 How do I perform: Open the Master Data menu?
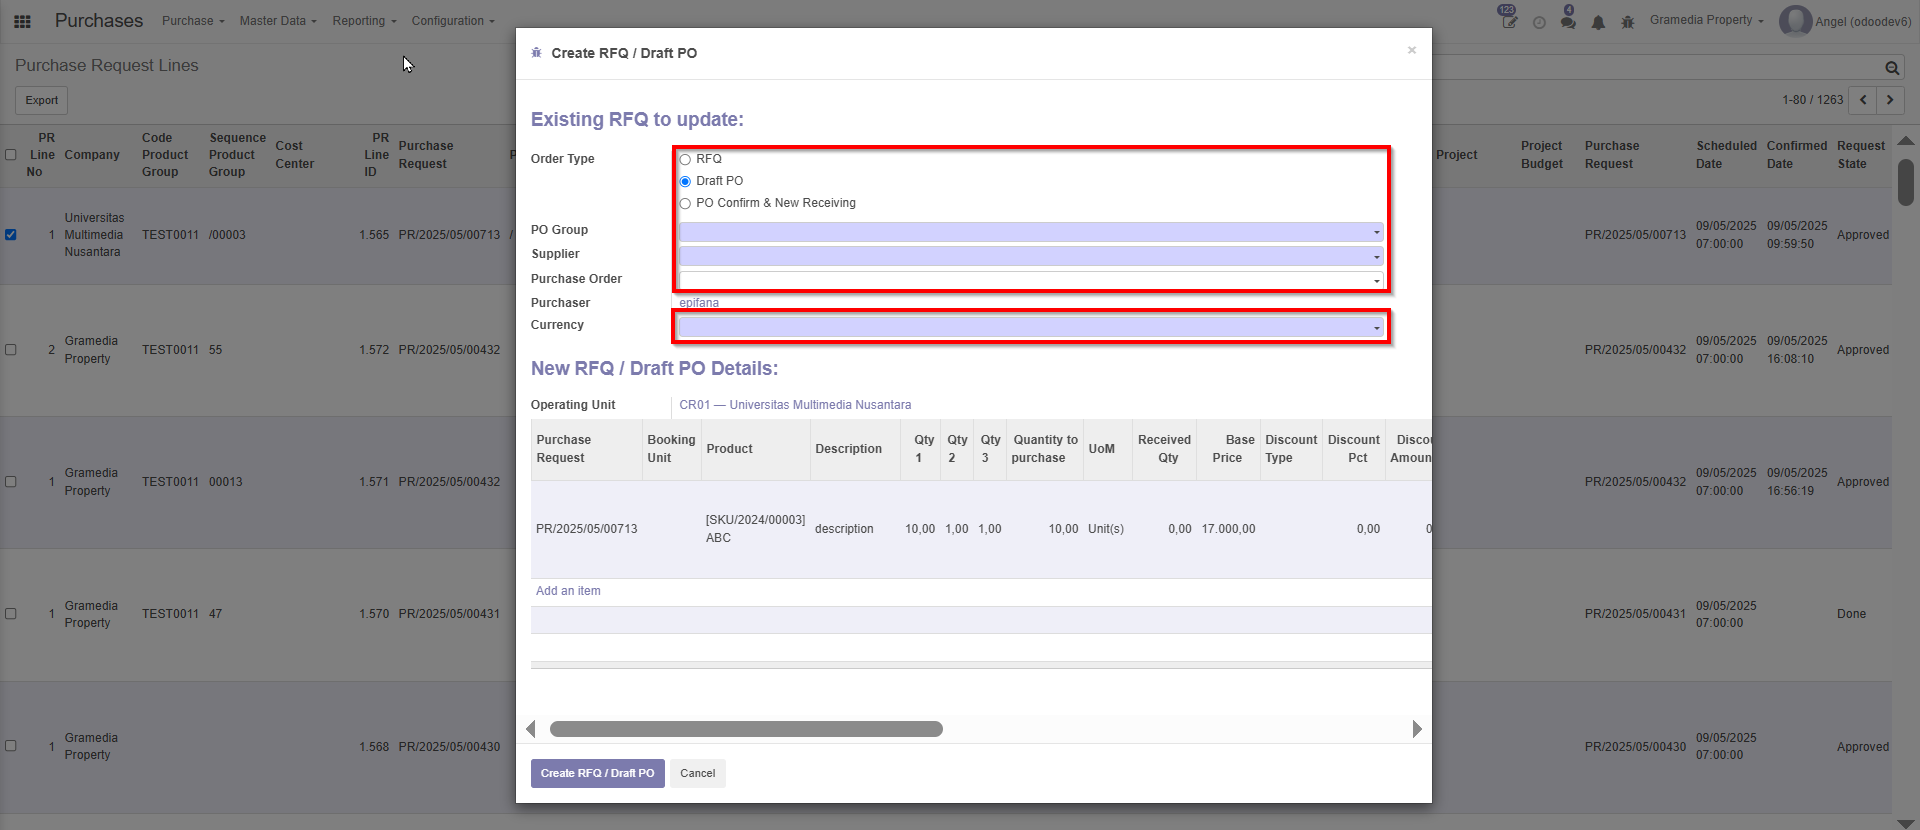(278, 21)
